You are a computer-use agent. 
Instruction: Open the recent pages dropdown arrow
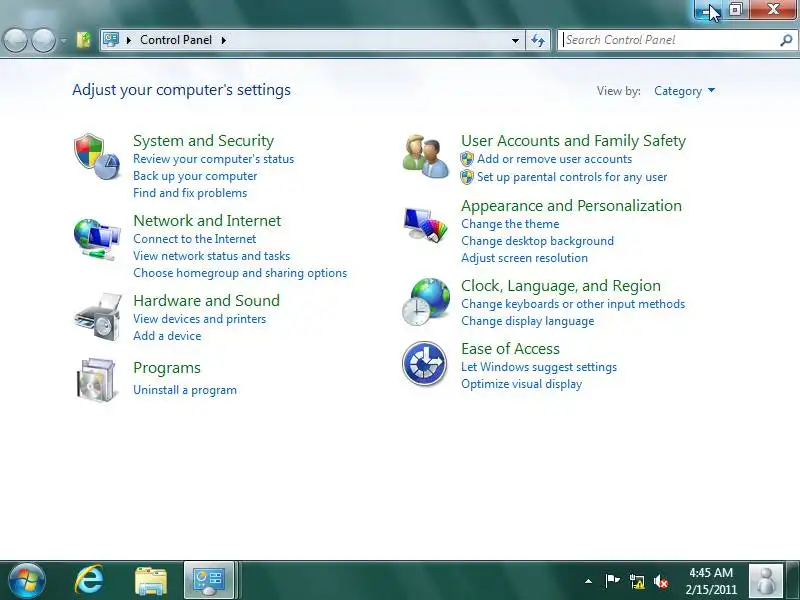63,40
